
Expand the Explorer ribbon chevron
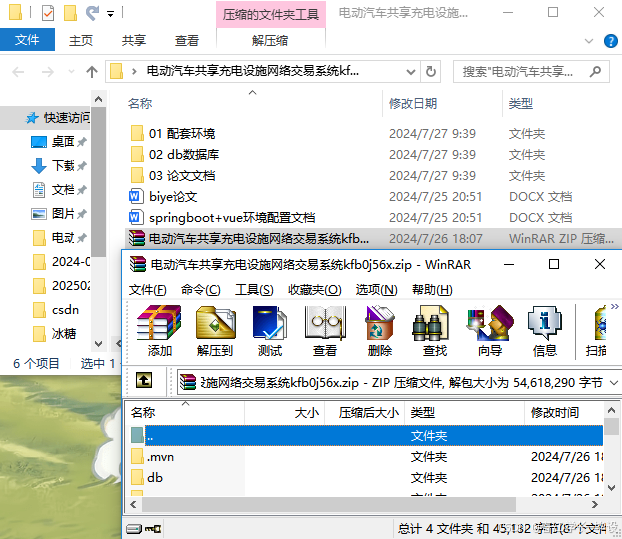589,41
